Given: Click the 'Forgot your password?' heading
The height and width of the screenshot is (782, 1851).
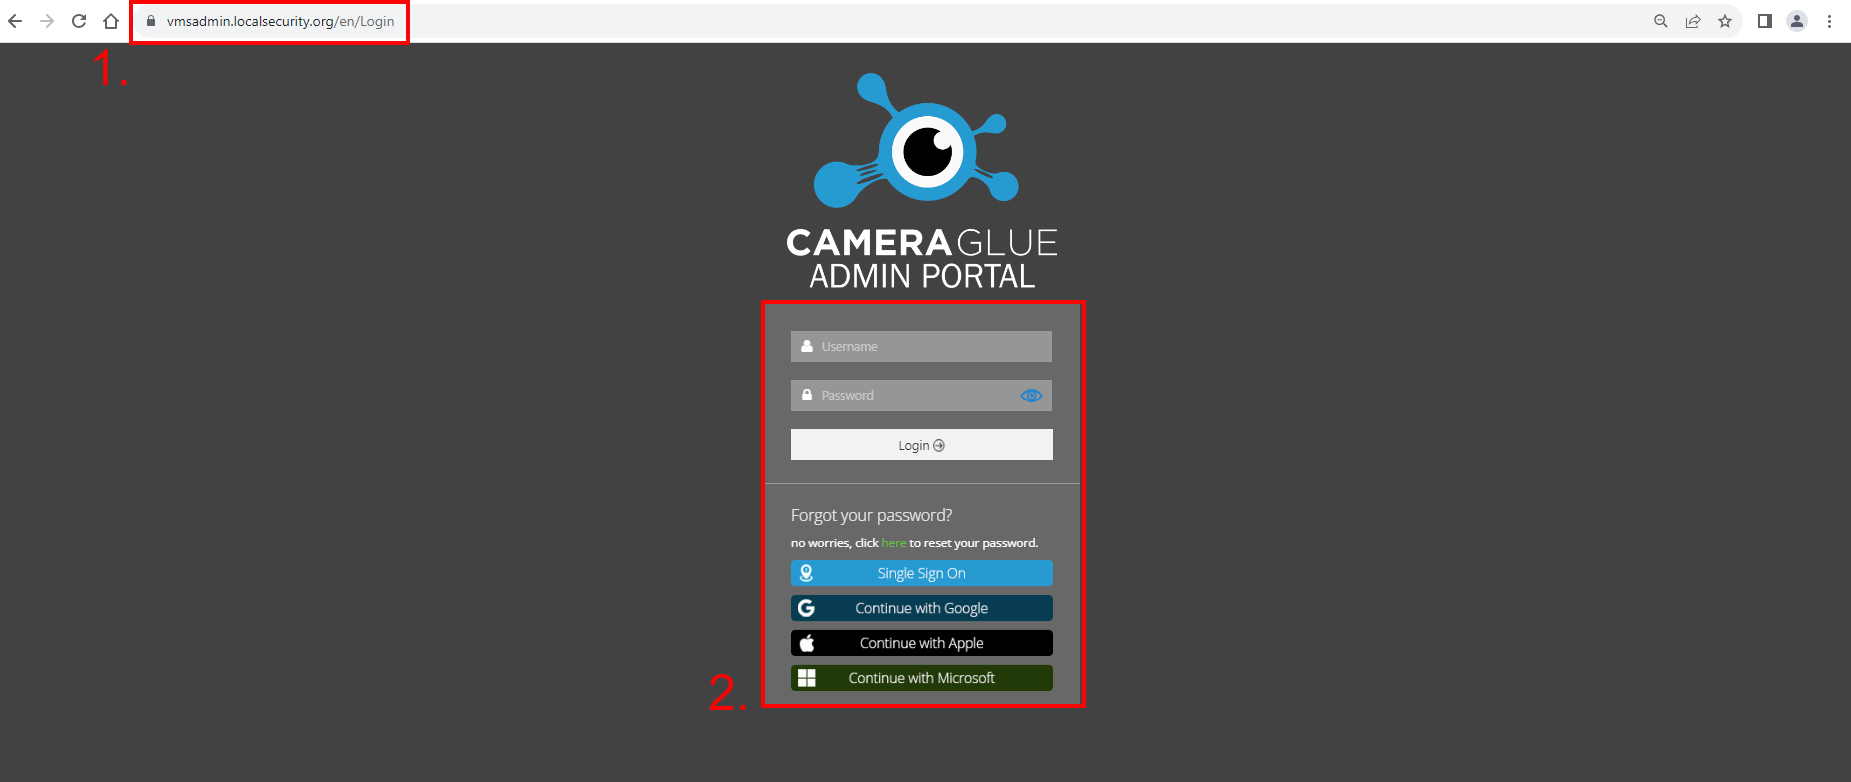Looking at the screenshot, I should pos(871,515).
